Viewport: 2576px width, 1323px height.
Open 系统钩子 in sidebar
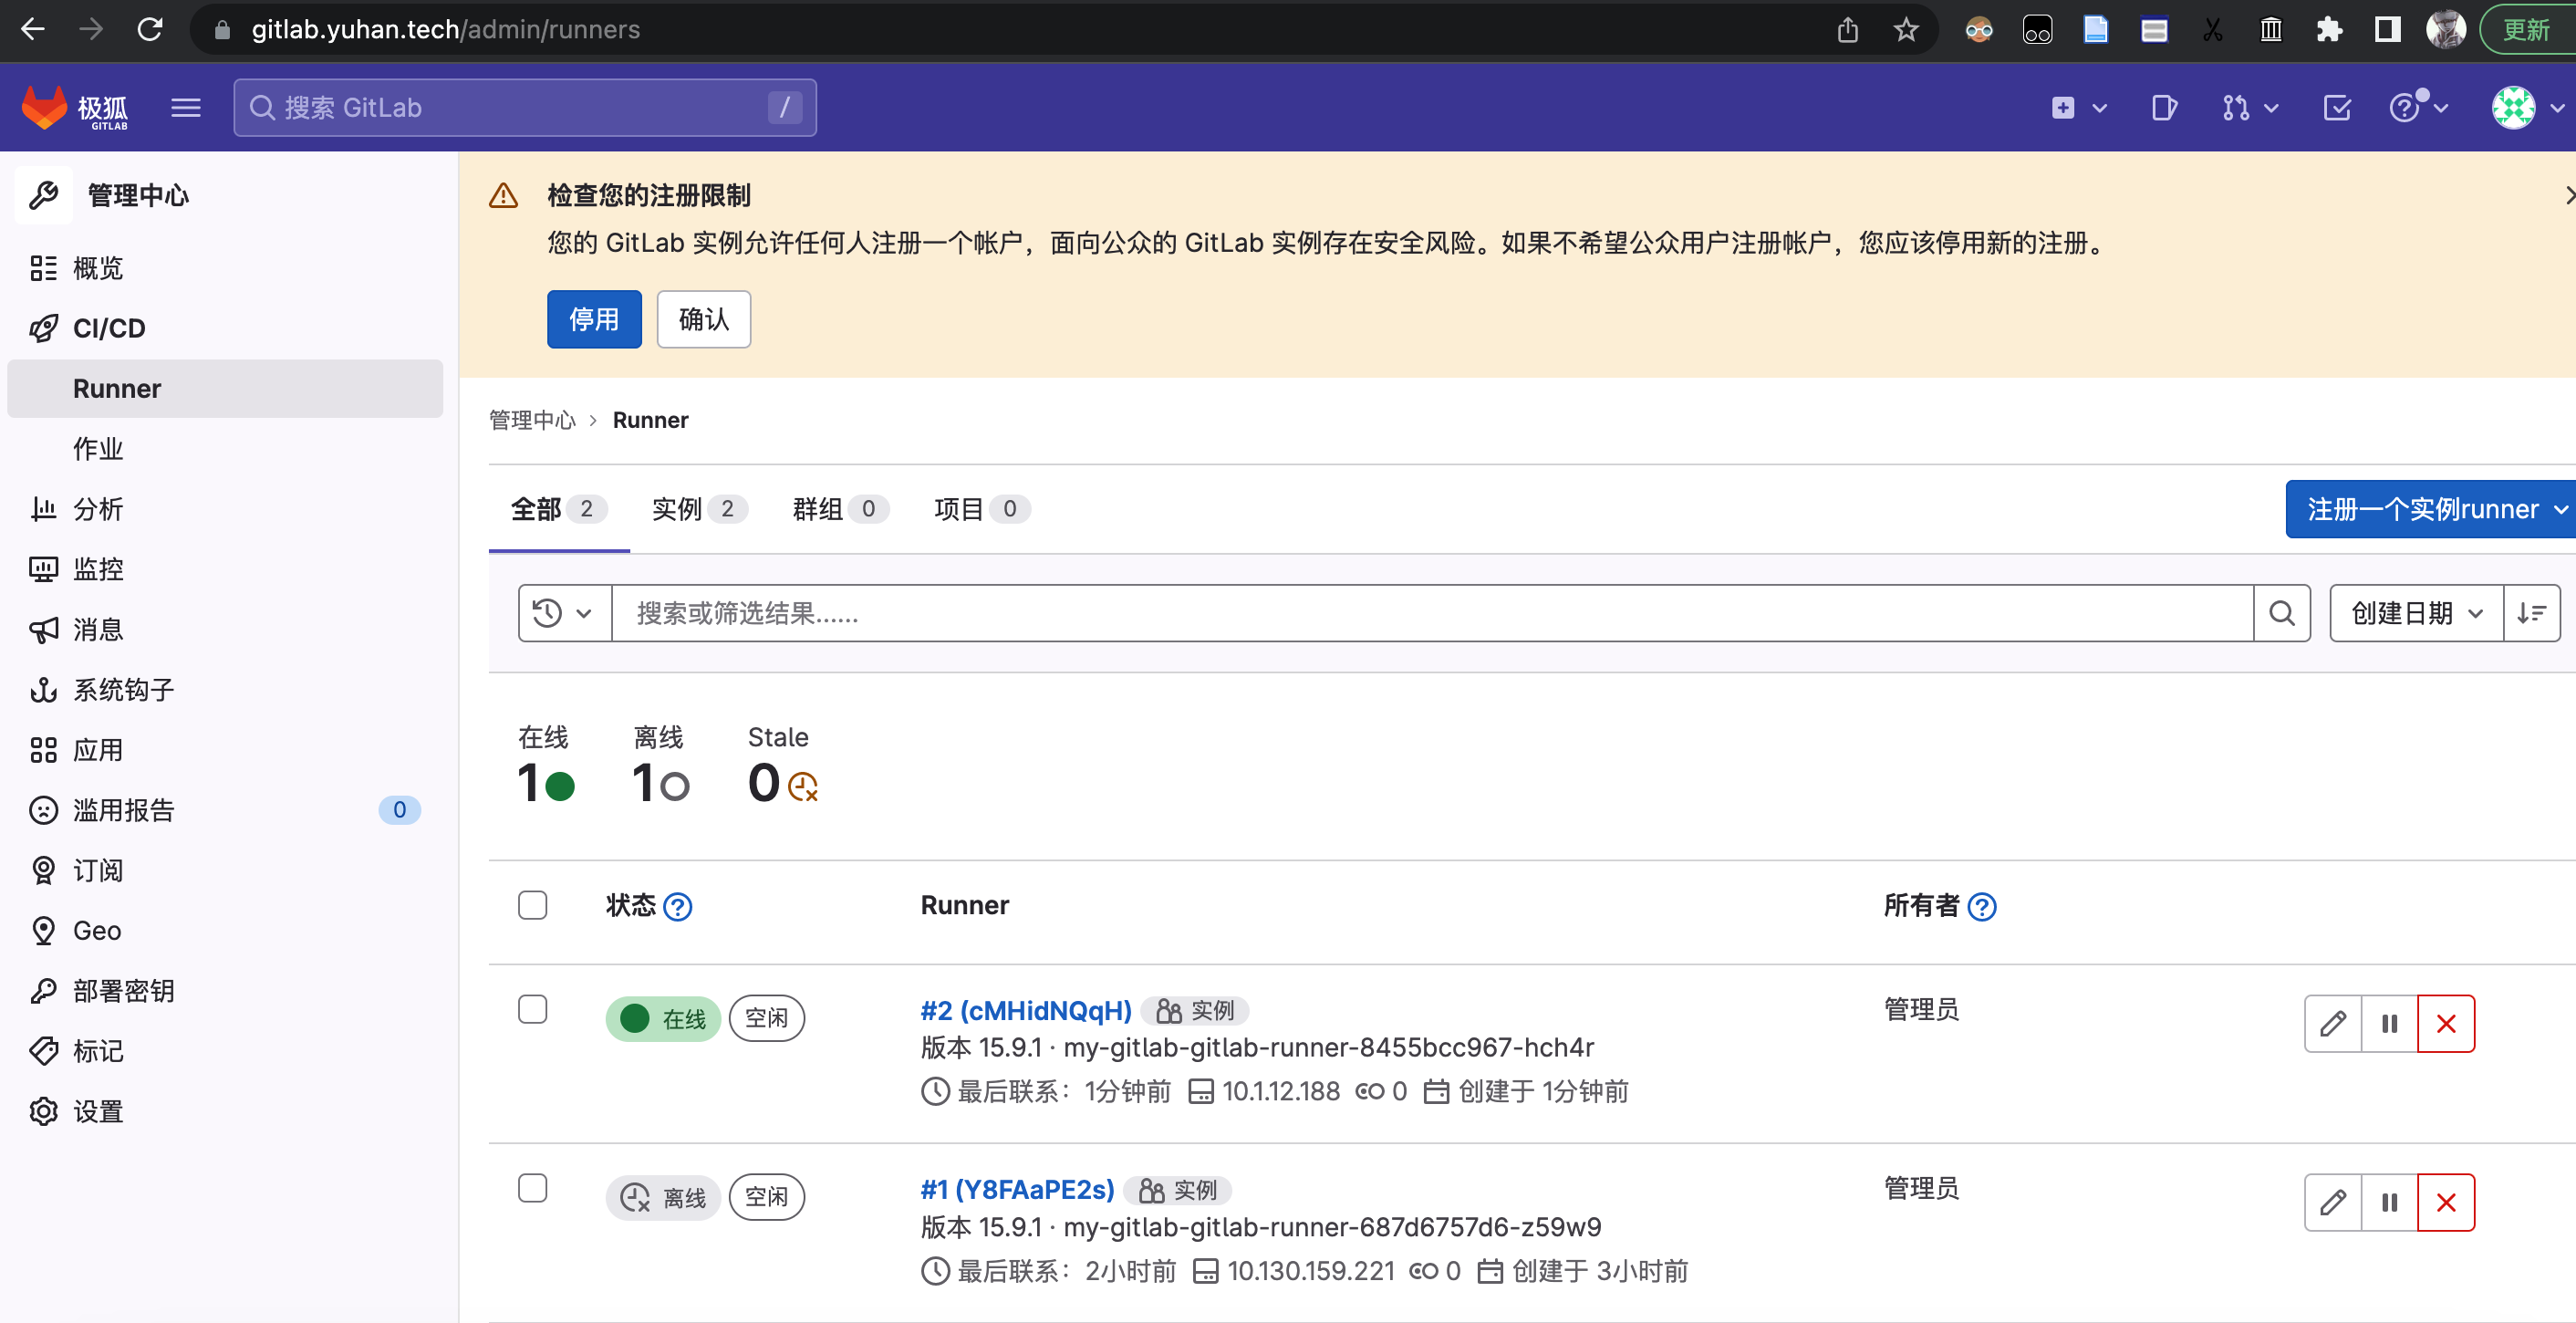click(x=225, y=690)
